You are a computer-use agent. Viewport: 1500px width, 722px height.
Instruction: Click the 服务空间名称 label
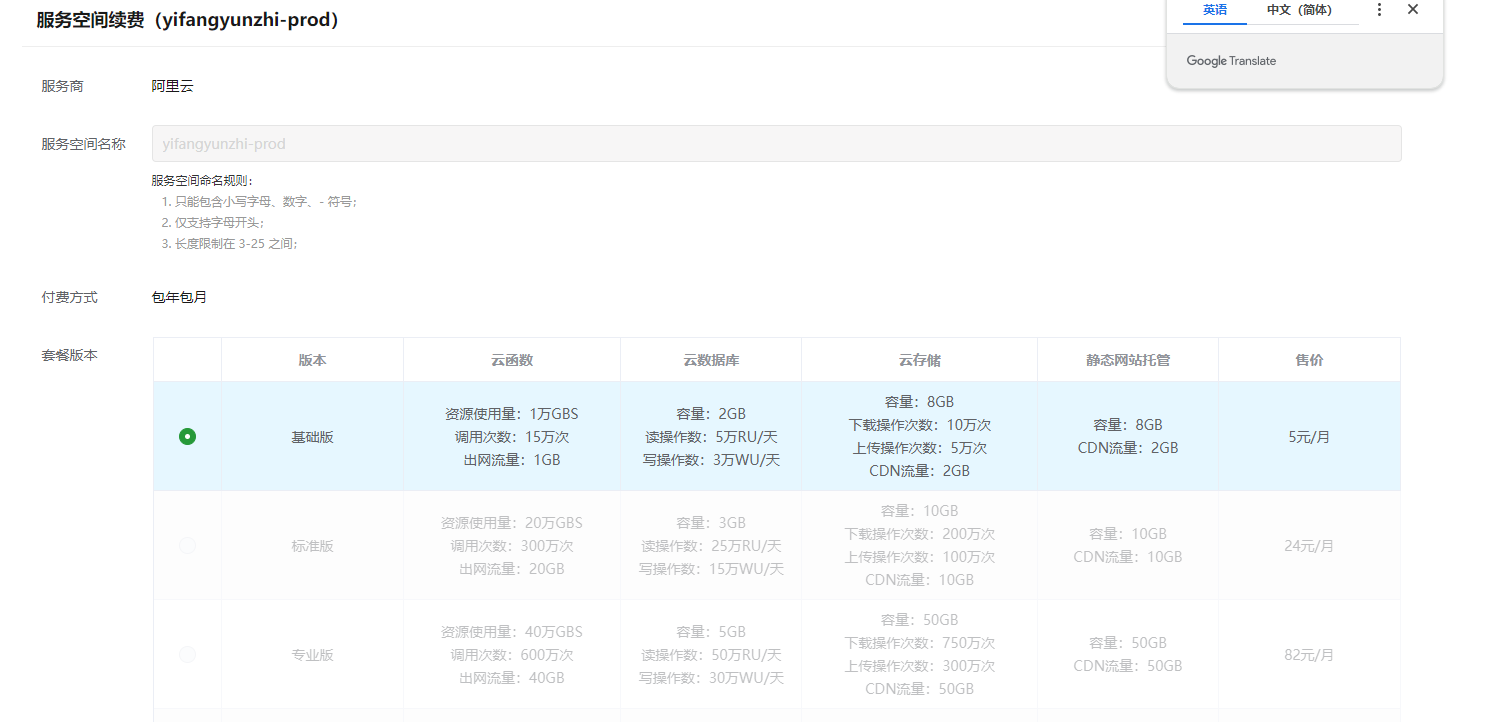pos(83,144)
